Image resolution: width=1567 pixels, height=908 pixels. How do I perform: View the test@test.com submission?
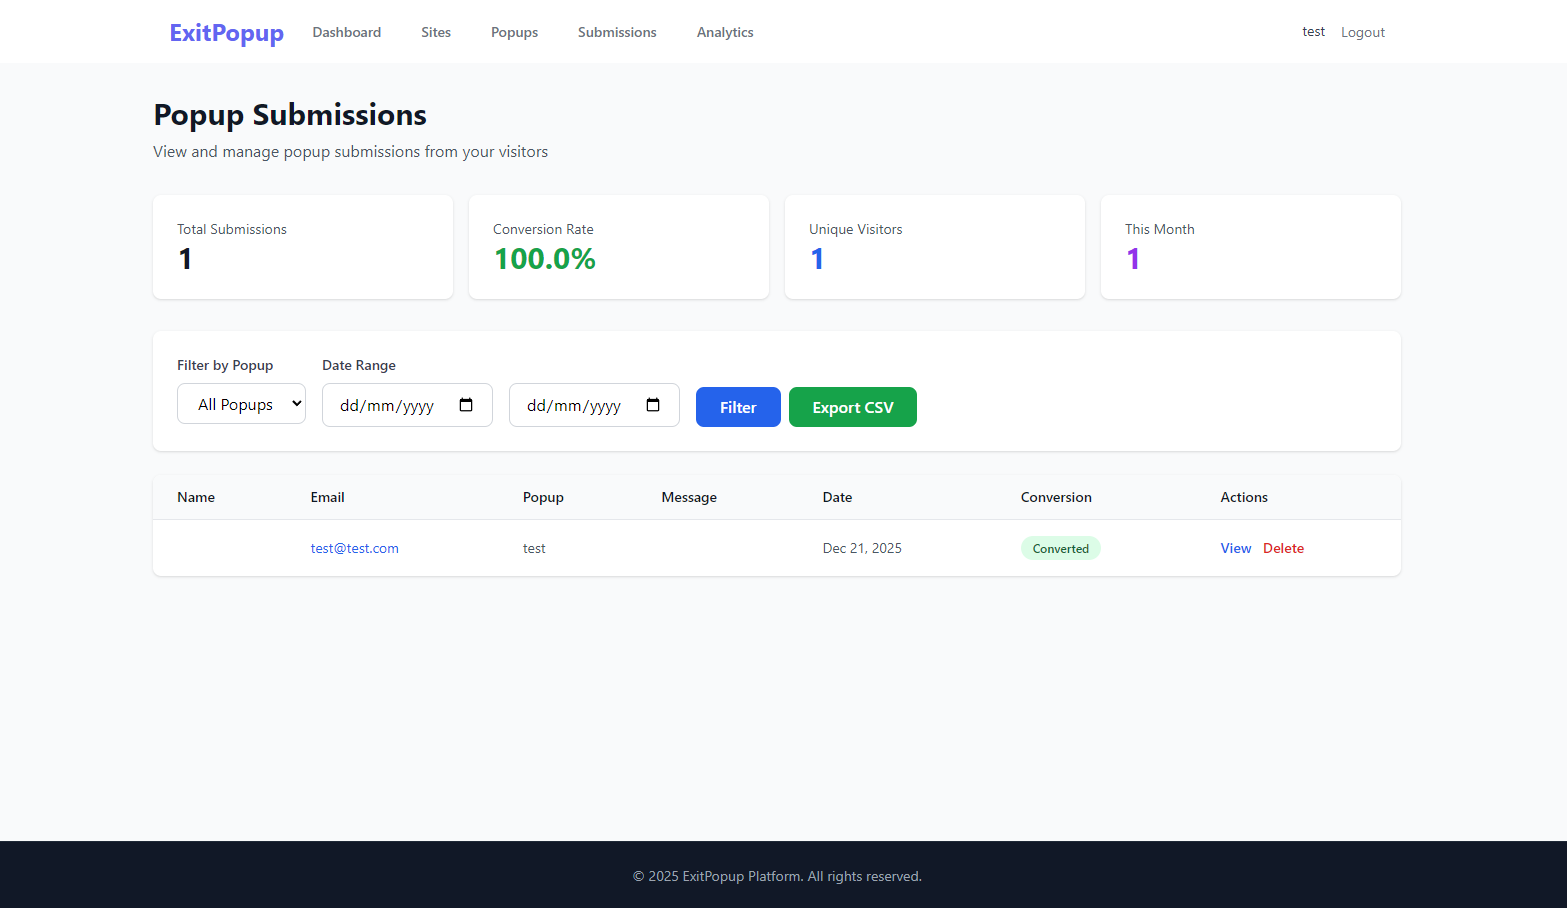point(1235,548)
